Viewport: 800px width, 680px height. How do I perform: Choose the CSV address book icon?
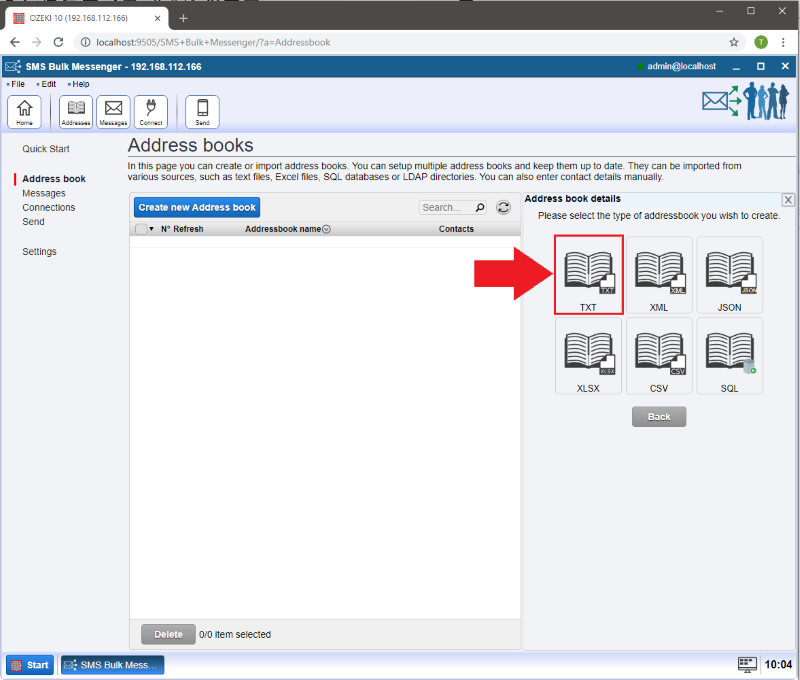658,356
